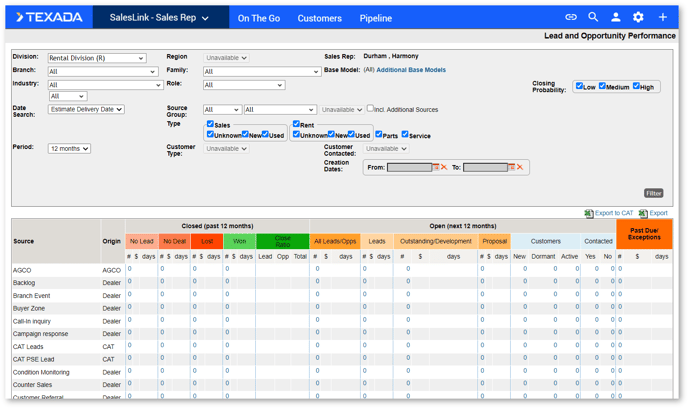Open the Period 12 months dropdown
The height and width of the screenshot is (408, 688).
point(69,149)
